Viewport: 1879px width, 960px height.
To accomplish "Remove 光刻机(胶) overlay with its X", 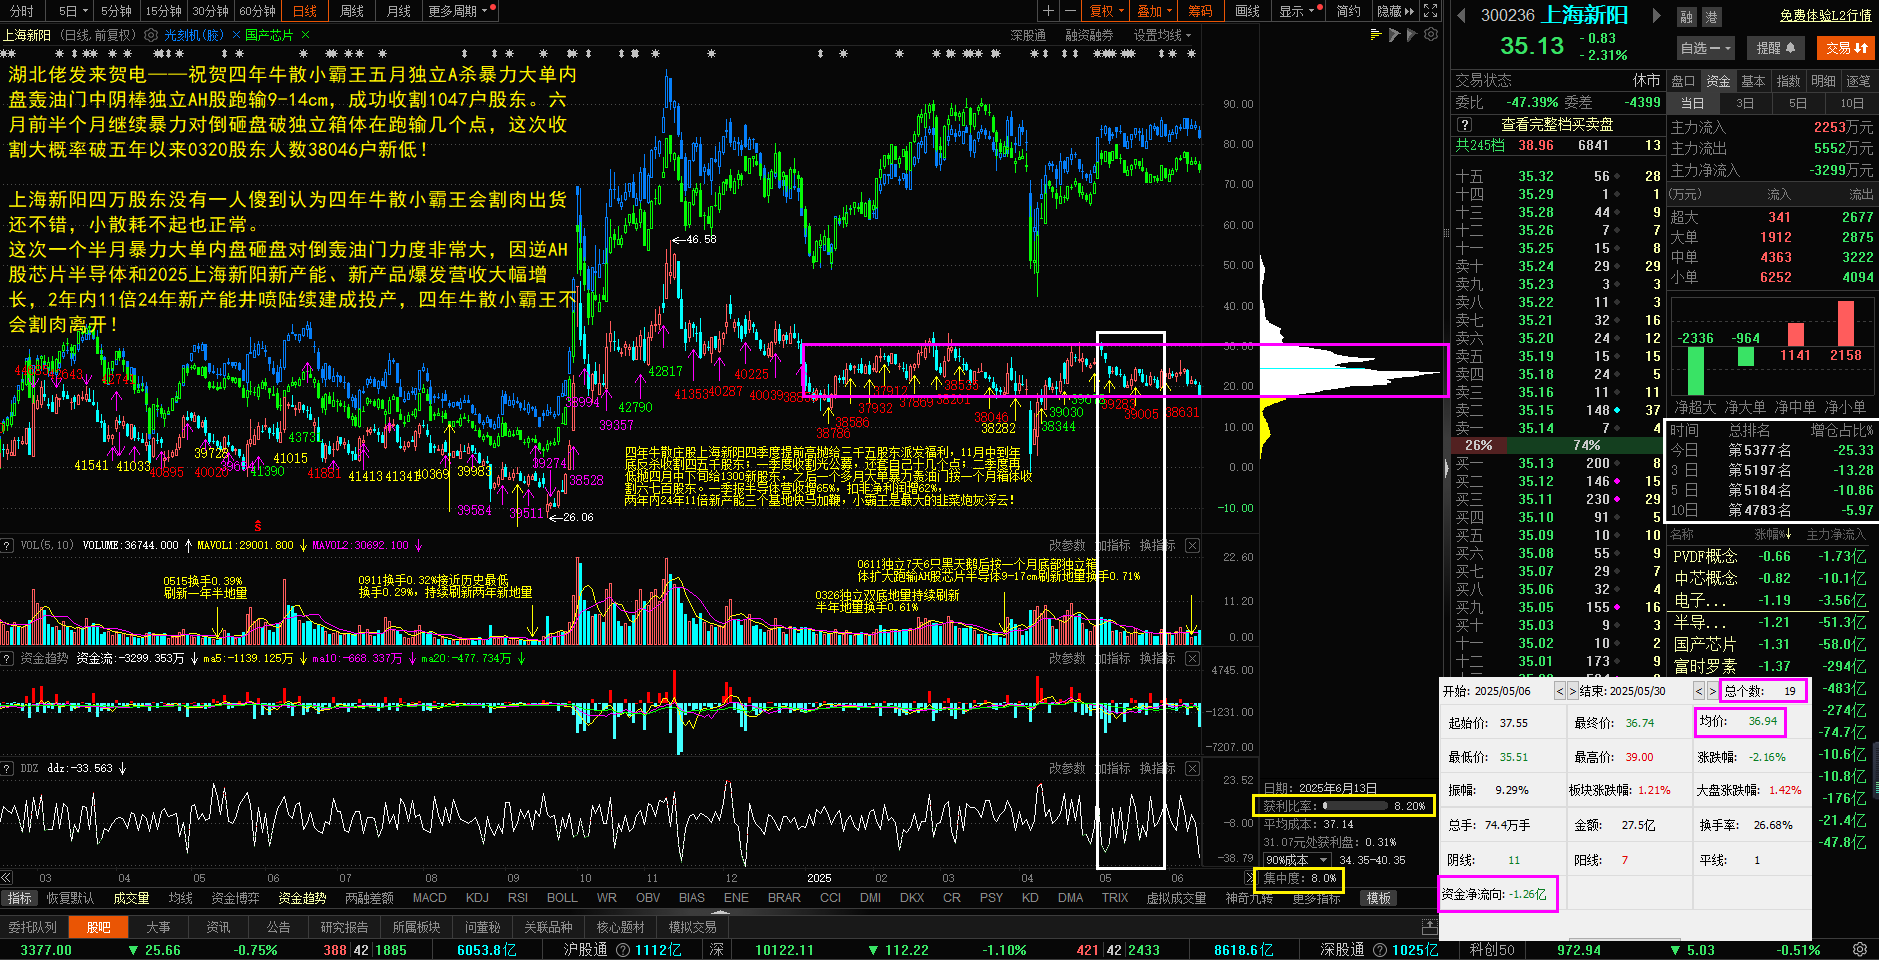I will click(x=237, y=35).
